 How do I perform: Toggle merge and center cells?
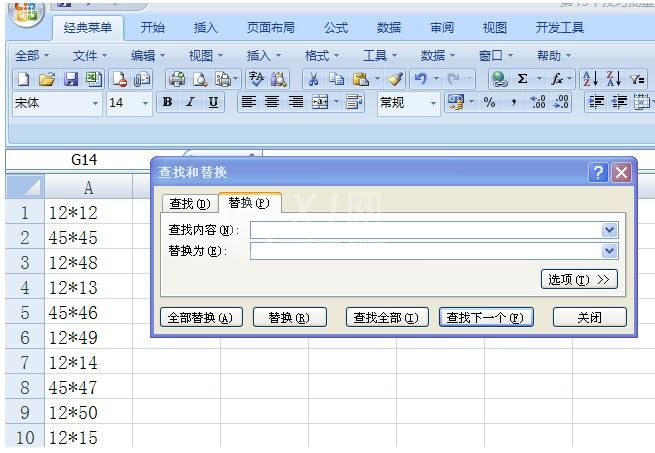click(x=320, y=102)
